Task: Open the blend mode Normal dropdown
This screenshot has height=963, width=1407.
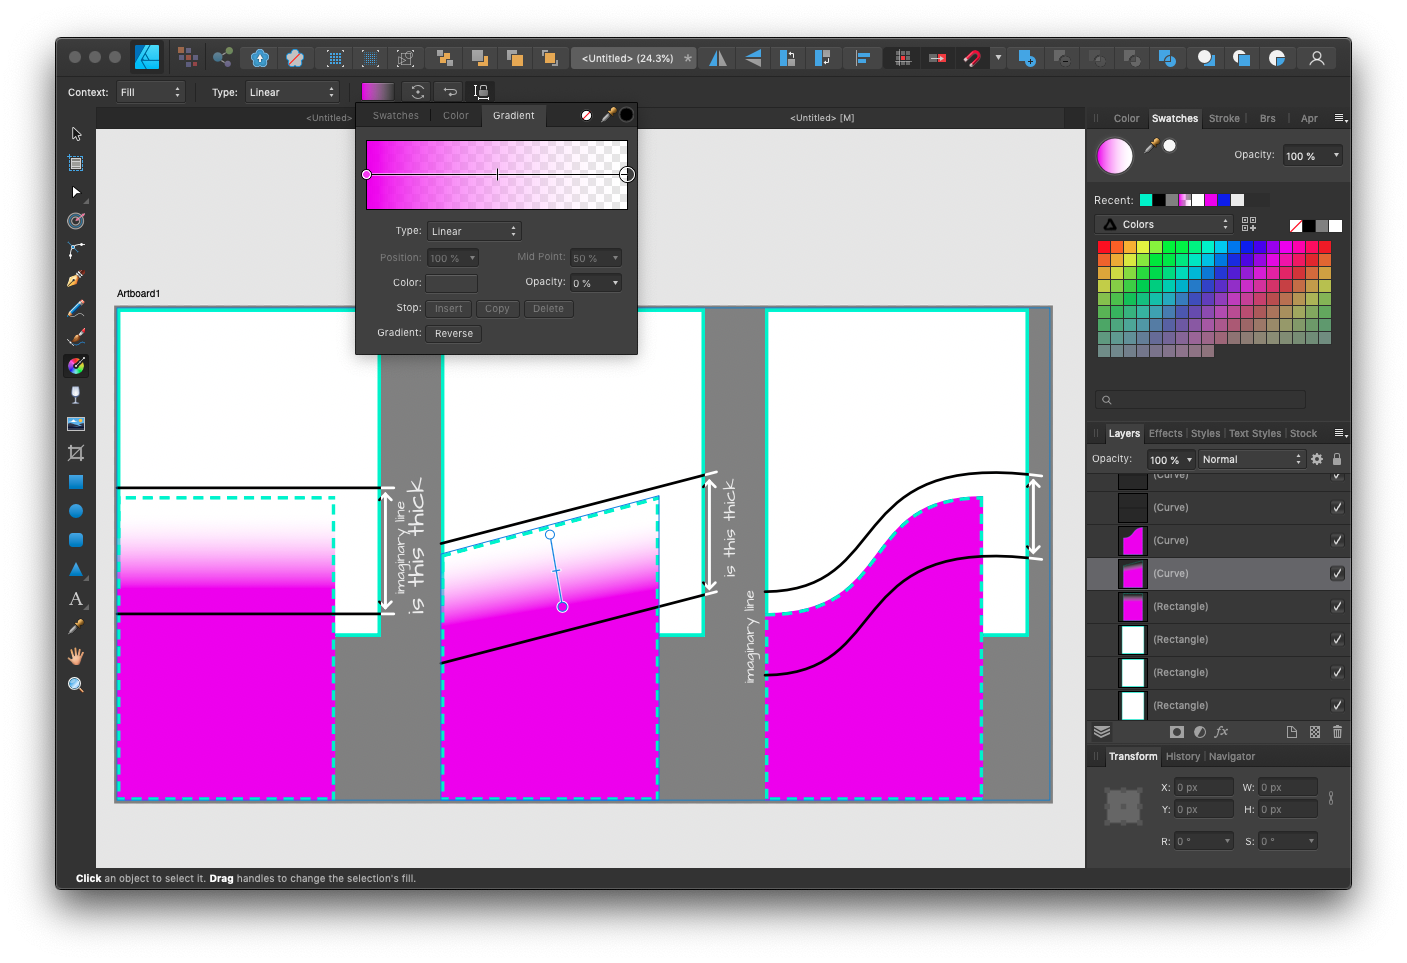Action: tap(1250, 459)
